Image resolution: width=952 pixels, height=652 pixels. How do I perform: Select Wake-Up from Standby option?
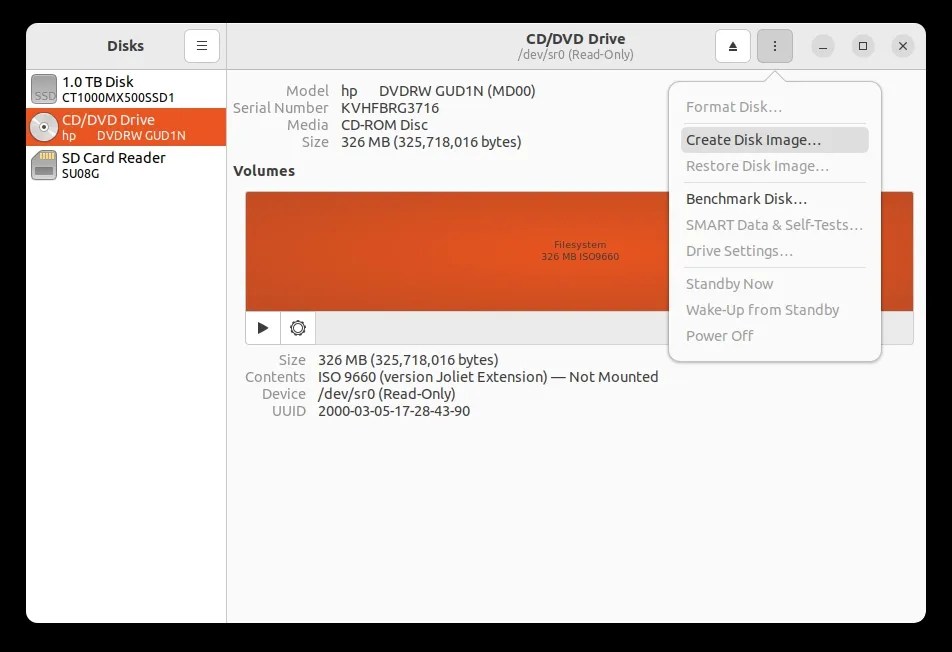pyautogui.click(x=763, y=309)
